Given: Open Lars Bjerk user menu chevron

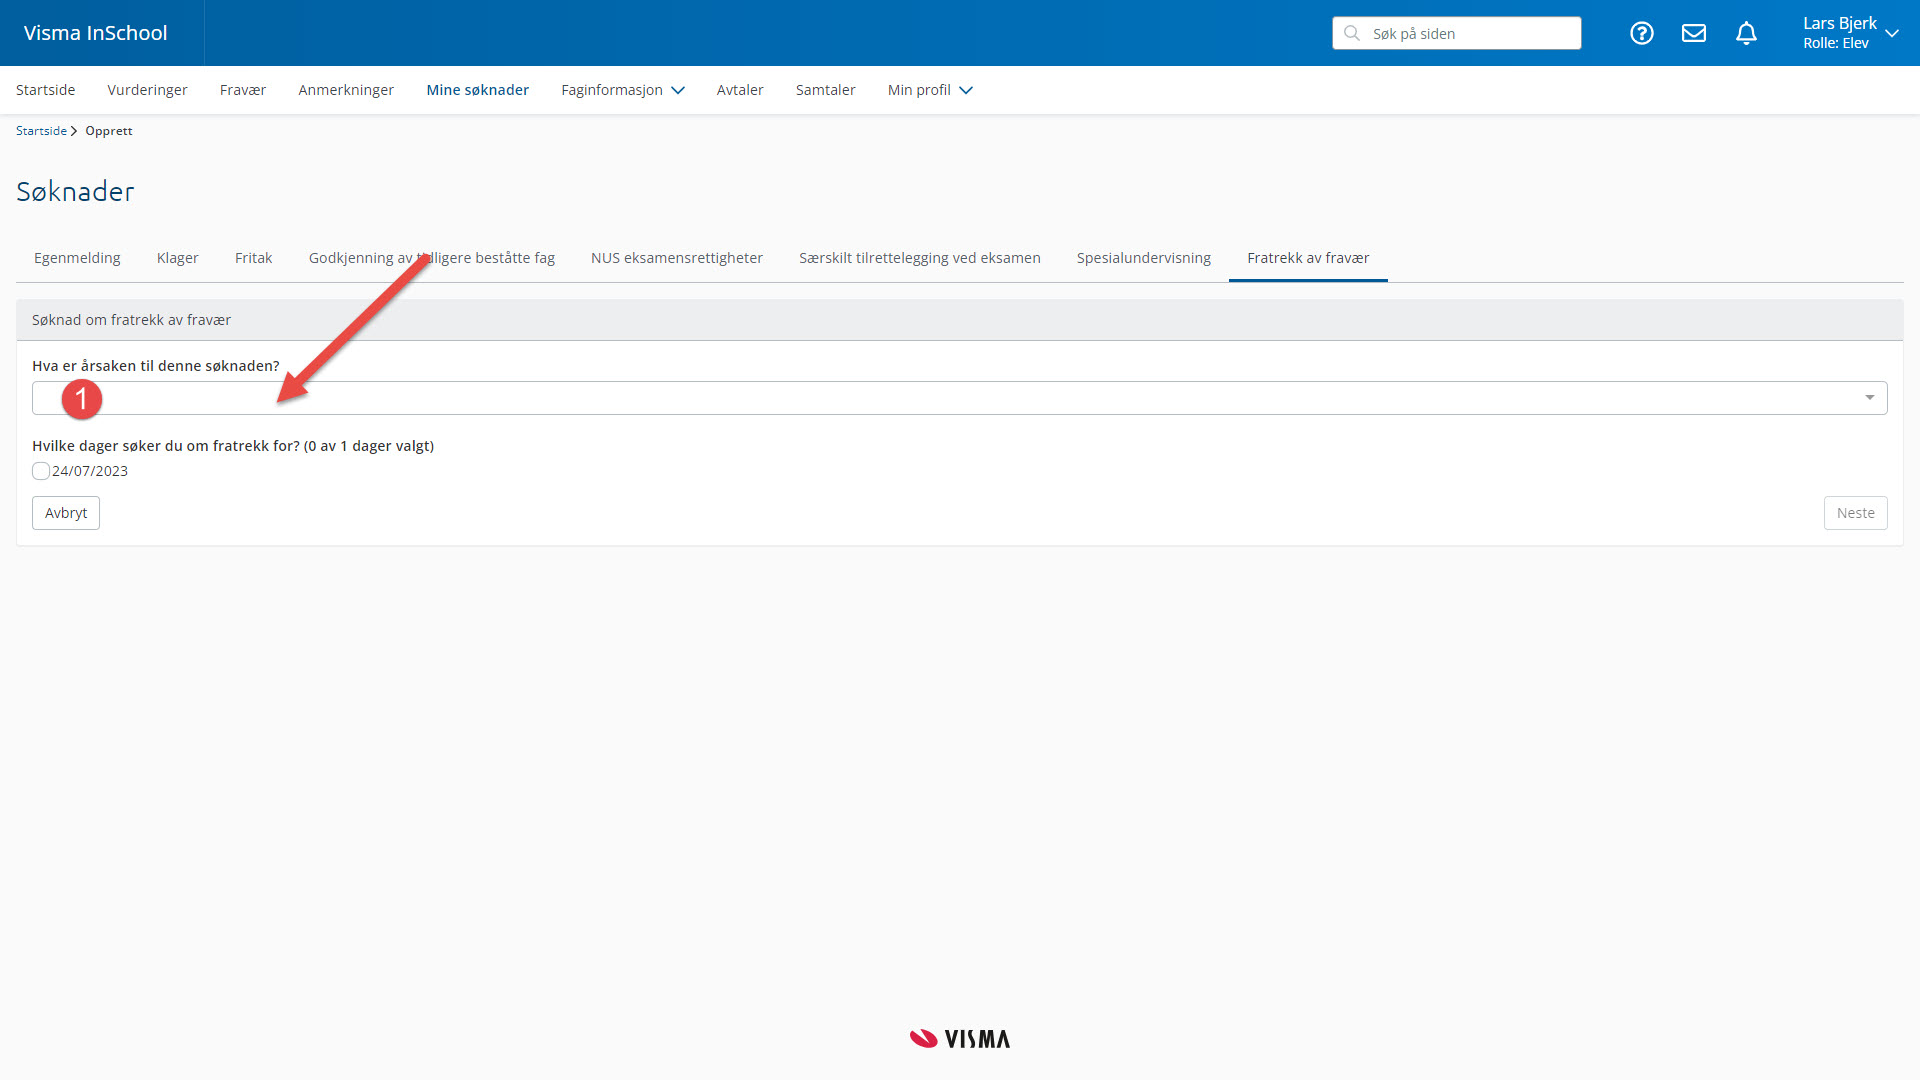Looking at the screenshot, I should (1891, 33).
